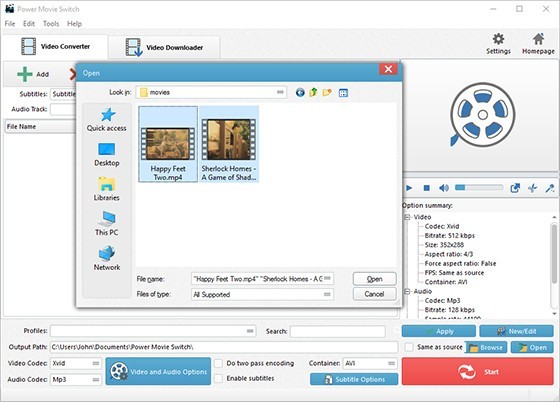
Task: Click Open button in dialog
Action: [375, 279]
